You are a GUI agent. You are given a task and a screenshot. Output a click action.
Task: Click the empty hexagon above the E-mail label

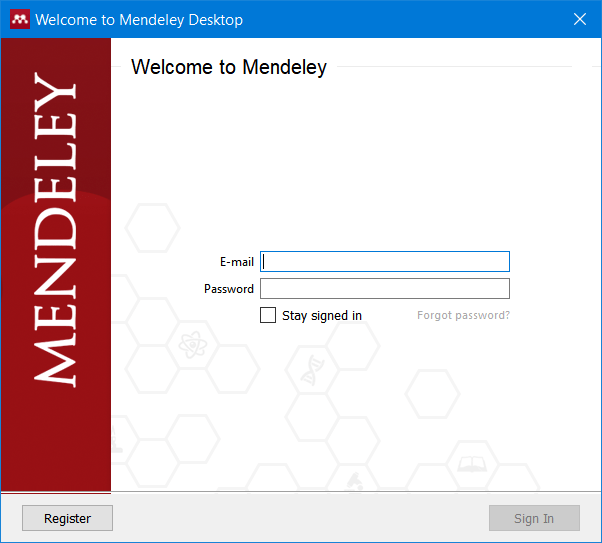[x=152, y=228]
